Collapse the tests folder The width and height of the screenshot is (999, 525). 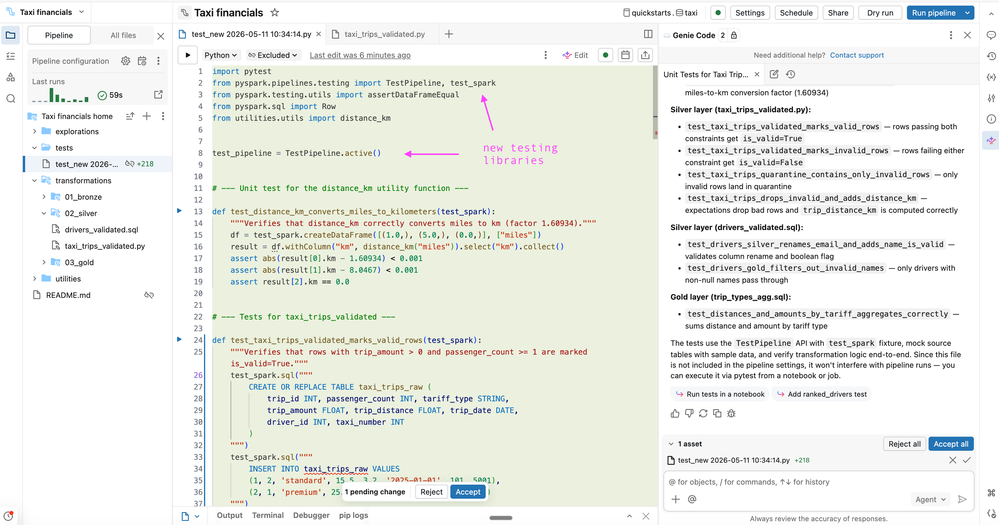pos(34,148)
